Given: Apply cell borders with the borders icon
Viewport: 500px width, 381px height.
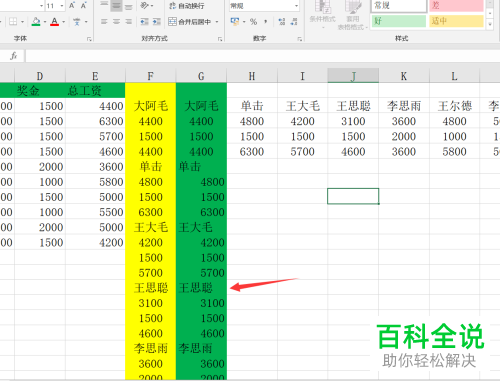Looking at the screenshot, I should coord(13,22).
